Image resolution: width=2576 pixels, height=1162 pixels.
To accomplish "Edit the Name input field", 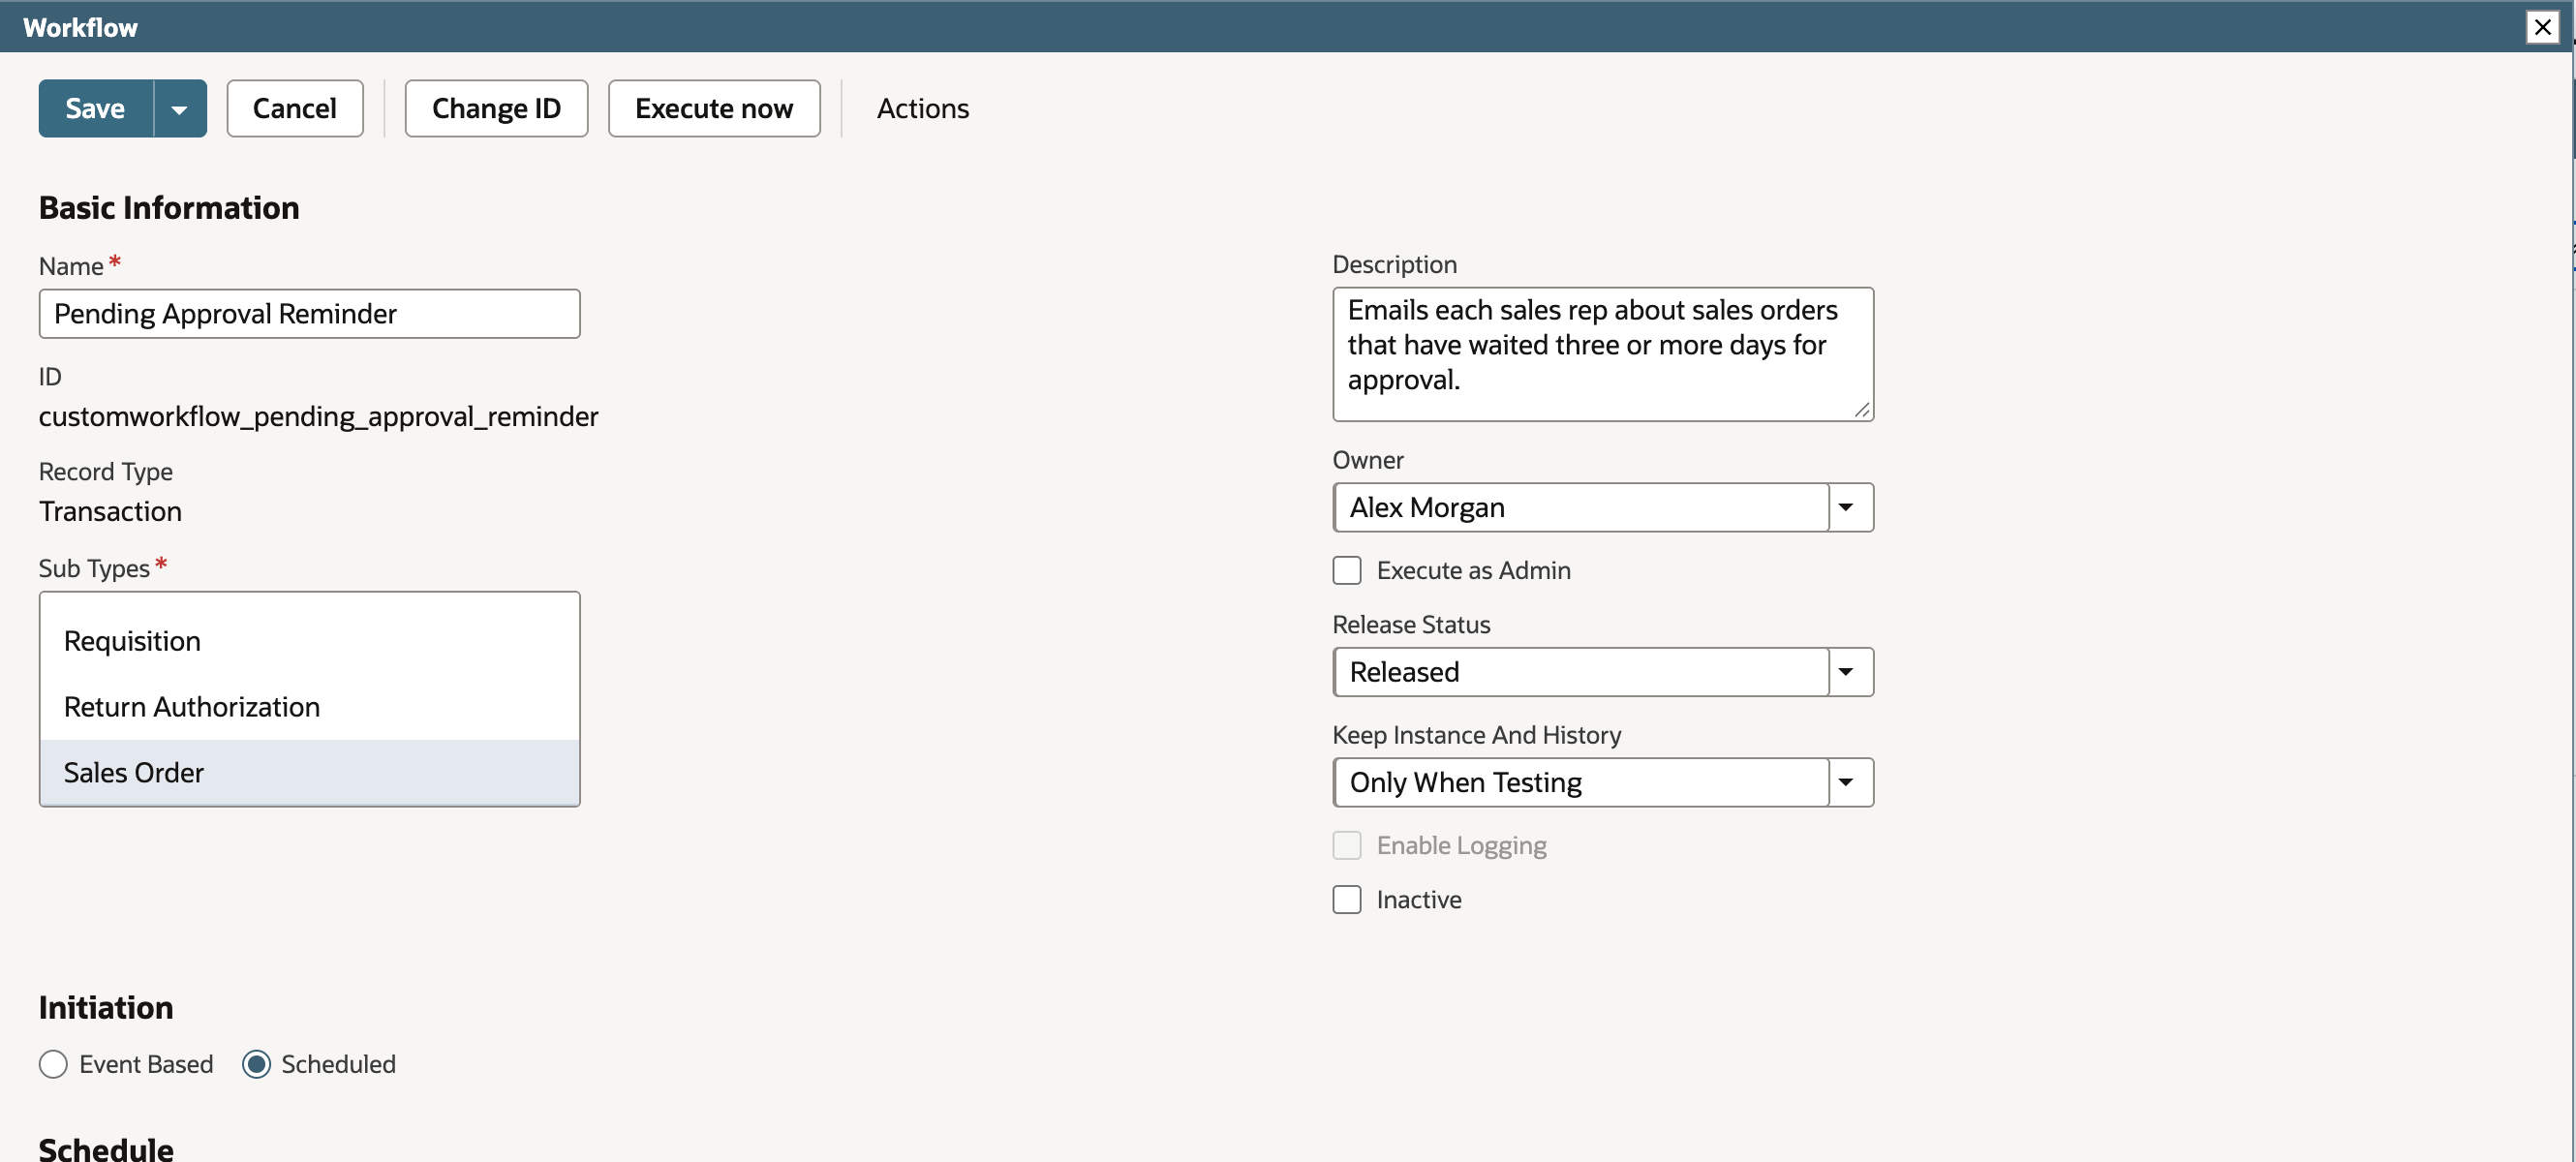I will [309, 314].
